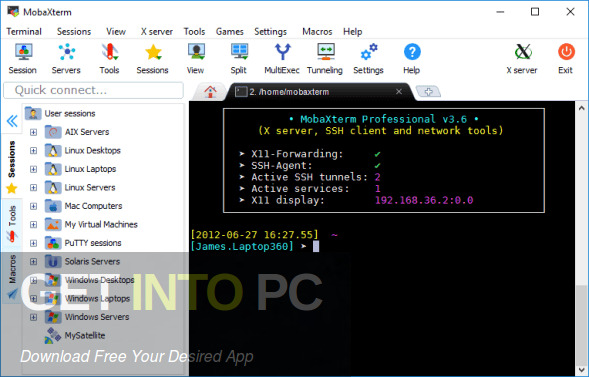Open the Settings menu in menu bar
This screenshot has height=377, width=589.
pos(270,32)
